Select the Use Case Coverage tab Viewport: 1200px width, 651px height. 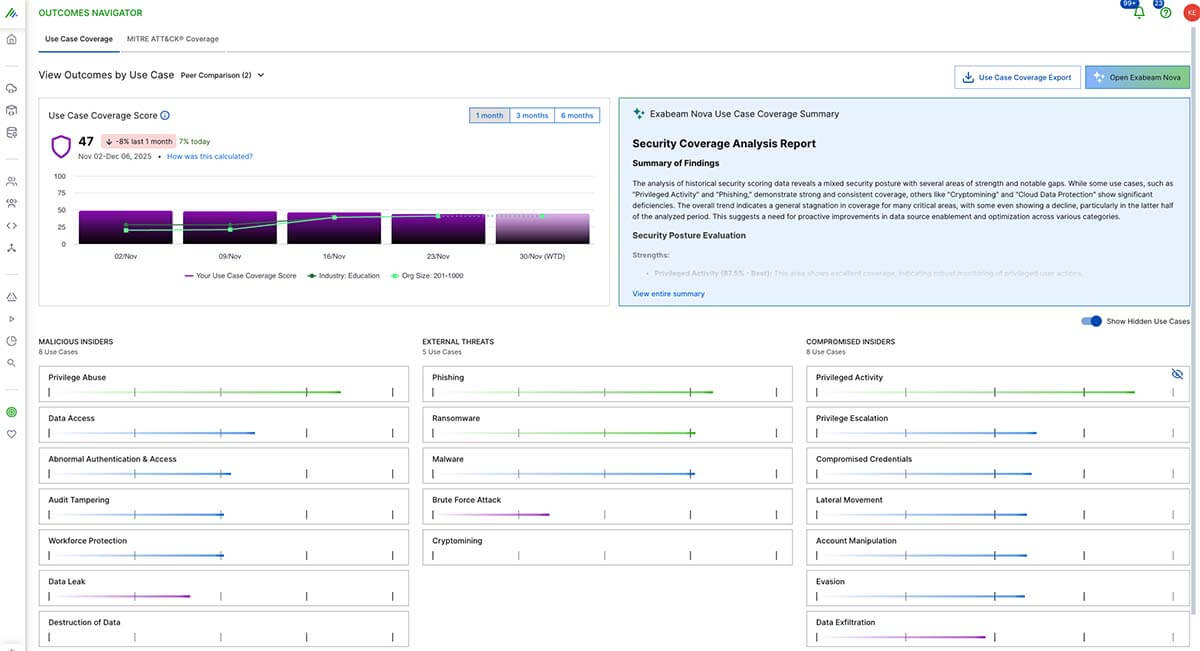pos(78,39)
